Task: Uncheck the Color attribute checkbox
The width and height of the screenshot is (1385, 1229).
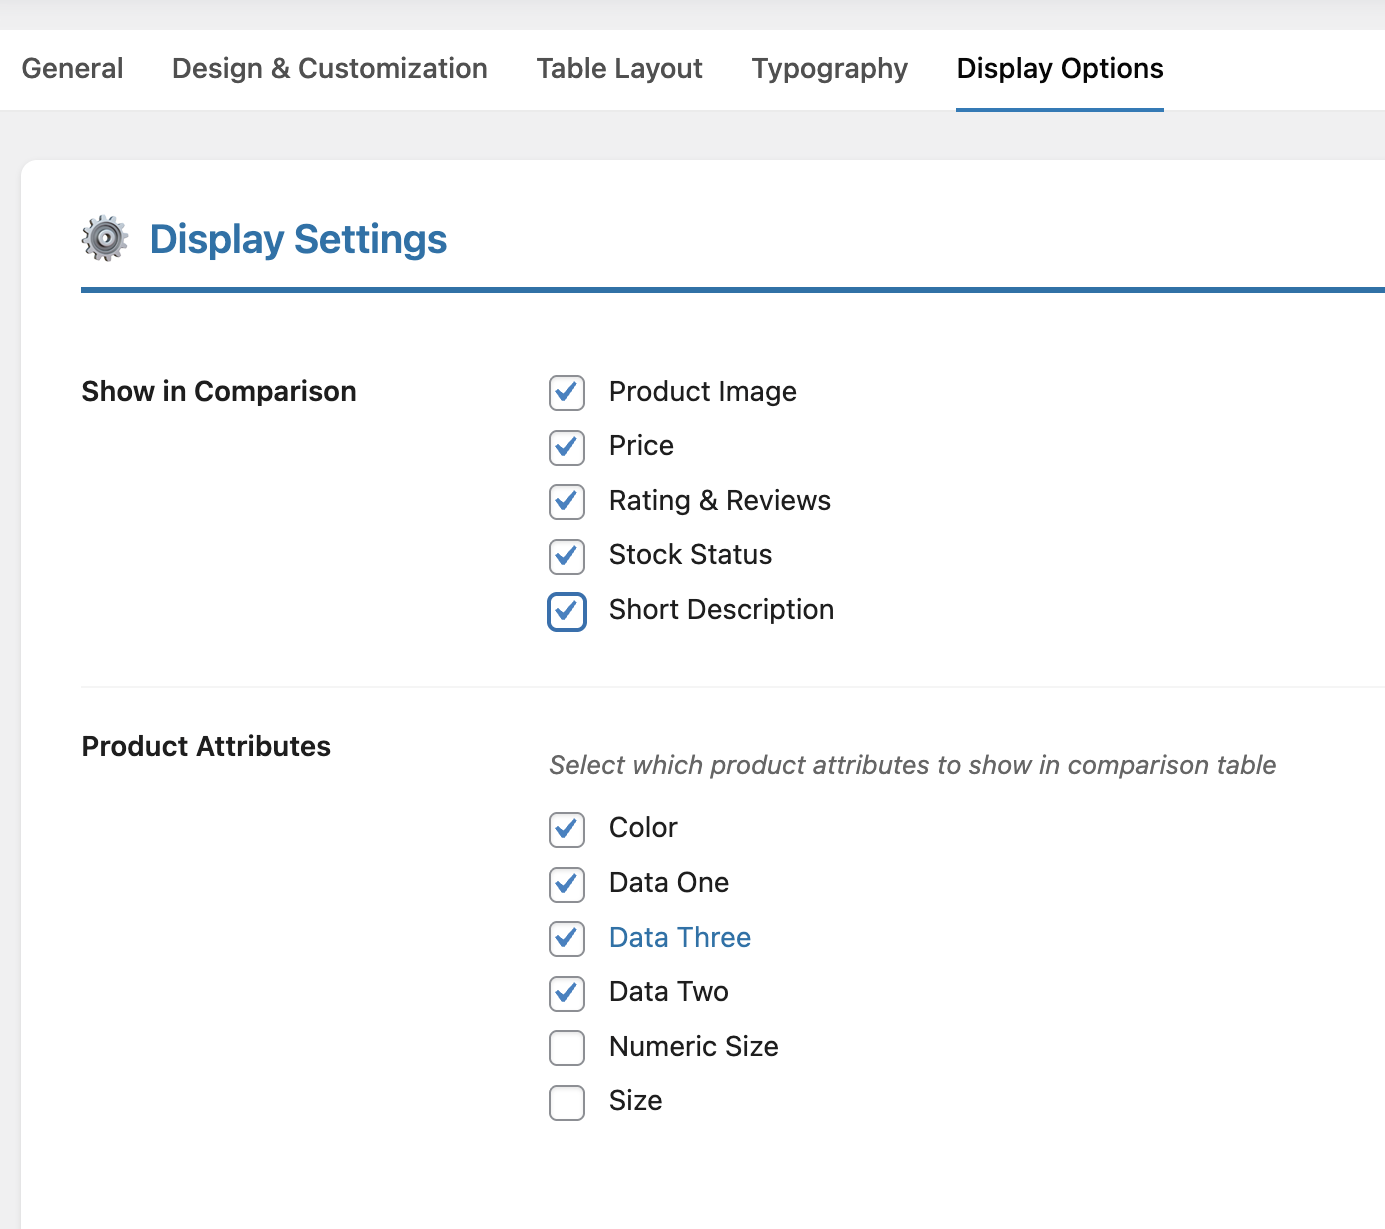Action: [567, 829]
